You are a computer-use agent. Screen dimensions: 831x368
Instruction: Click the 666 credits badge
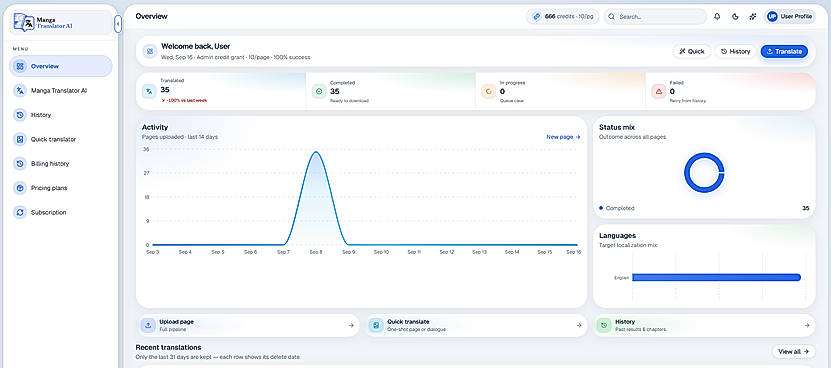pos(562,16)
